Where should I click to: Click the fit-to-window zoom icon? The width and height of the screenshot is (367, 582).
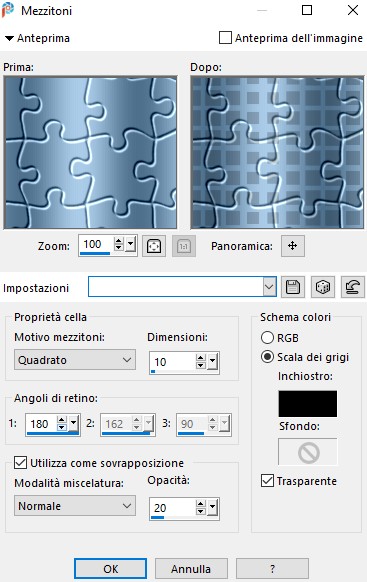point(154,246)
